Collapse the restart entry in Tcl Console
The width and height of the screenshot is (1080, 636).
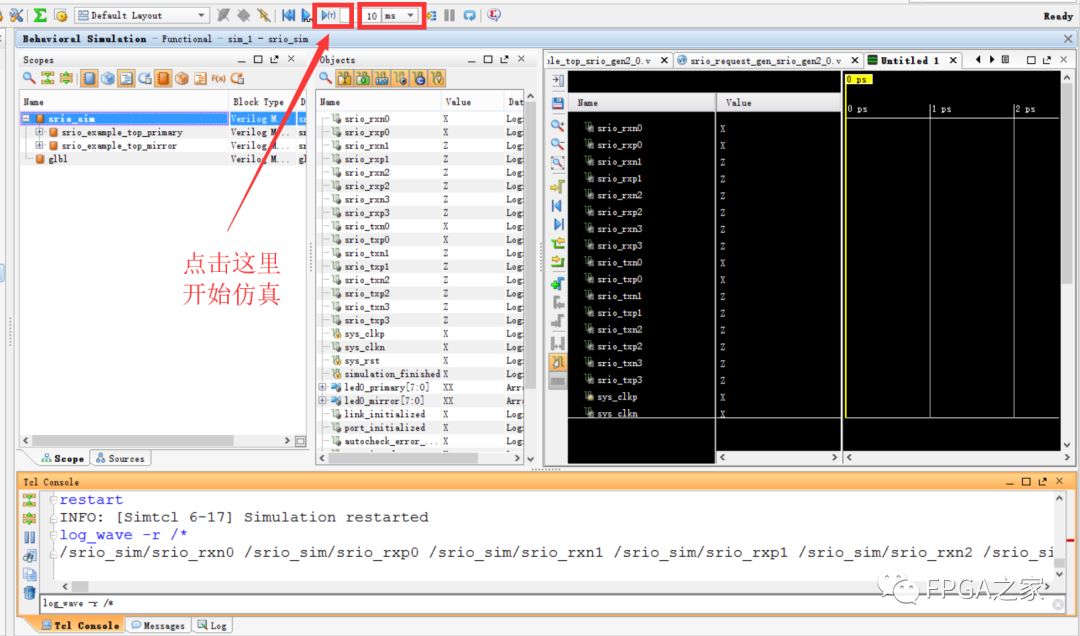53,500
